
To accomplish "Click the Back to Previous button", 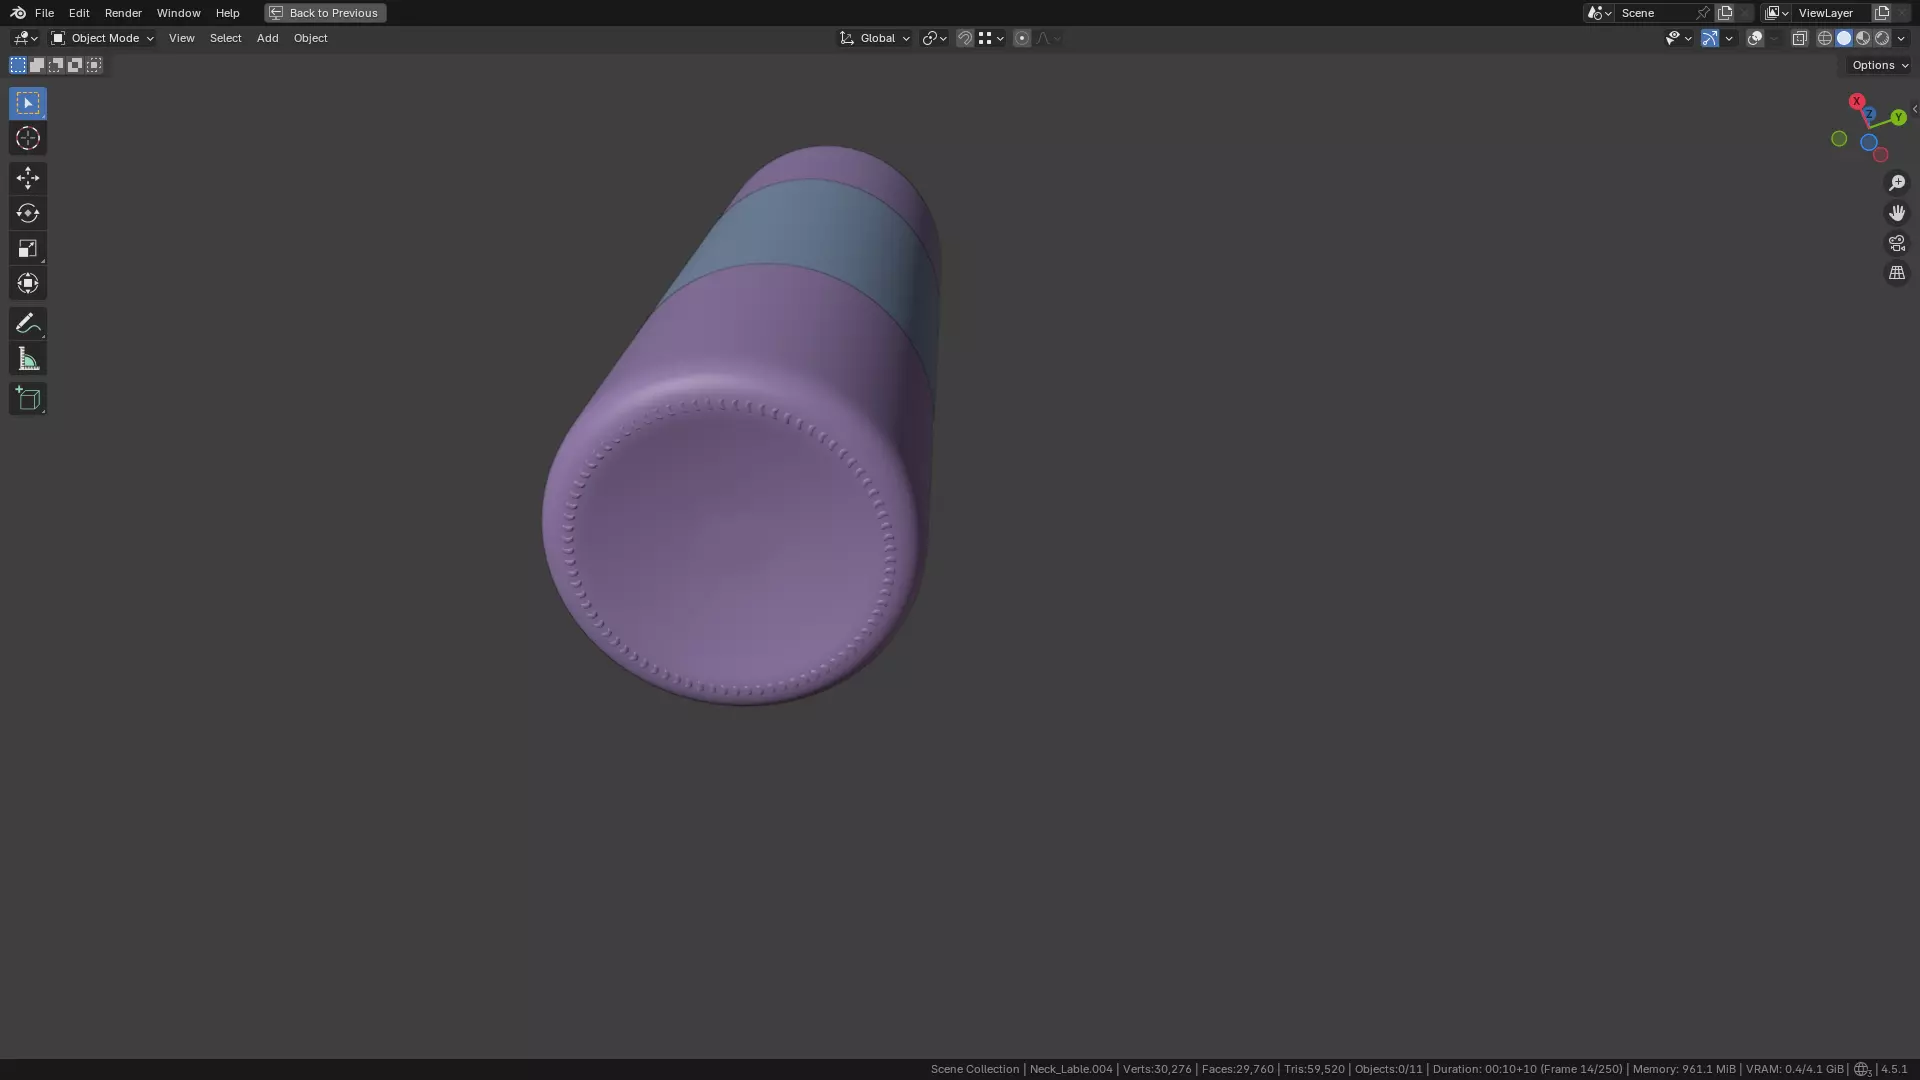I will coord(325,13).
